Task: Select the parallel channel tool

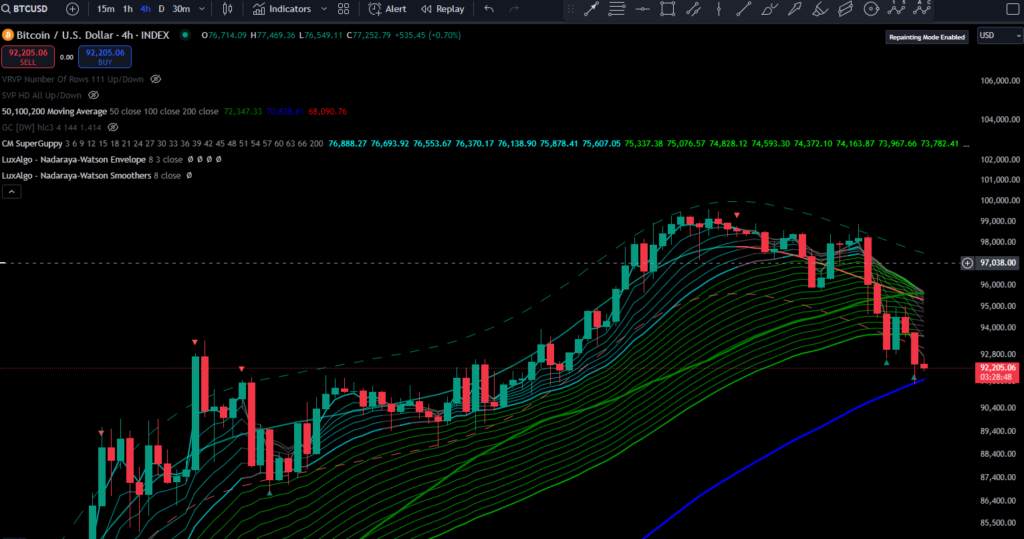Action: (694, 9)
